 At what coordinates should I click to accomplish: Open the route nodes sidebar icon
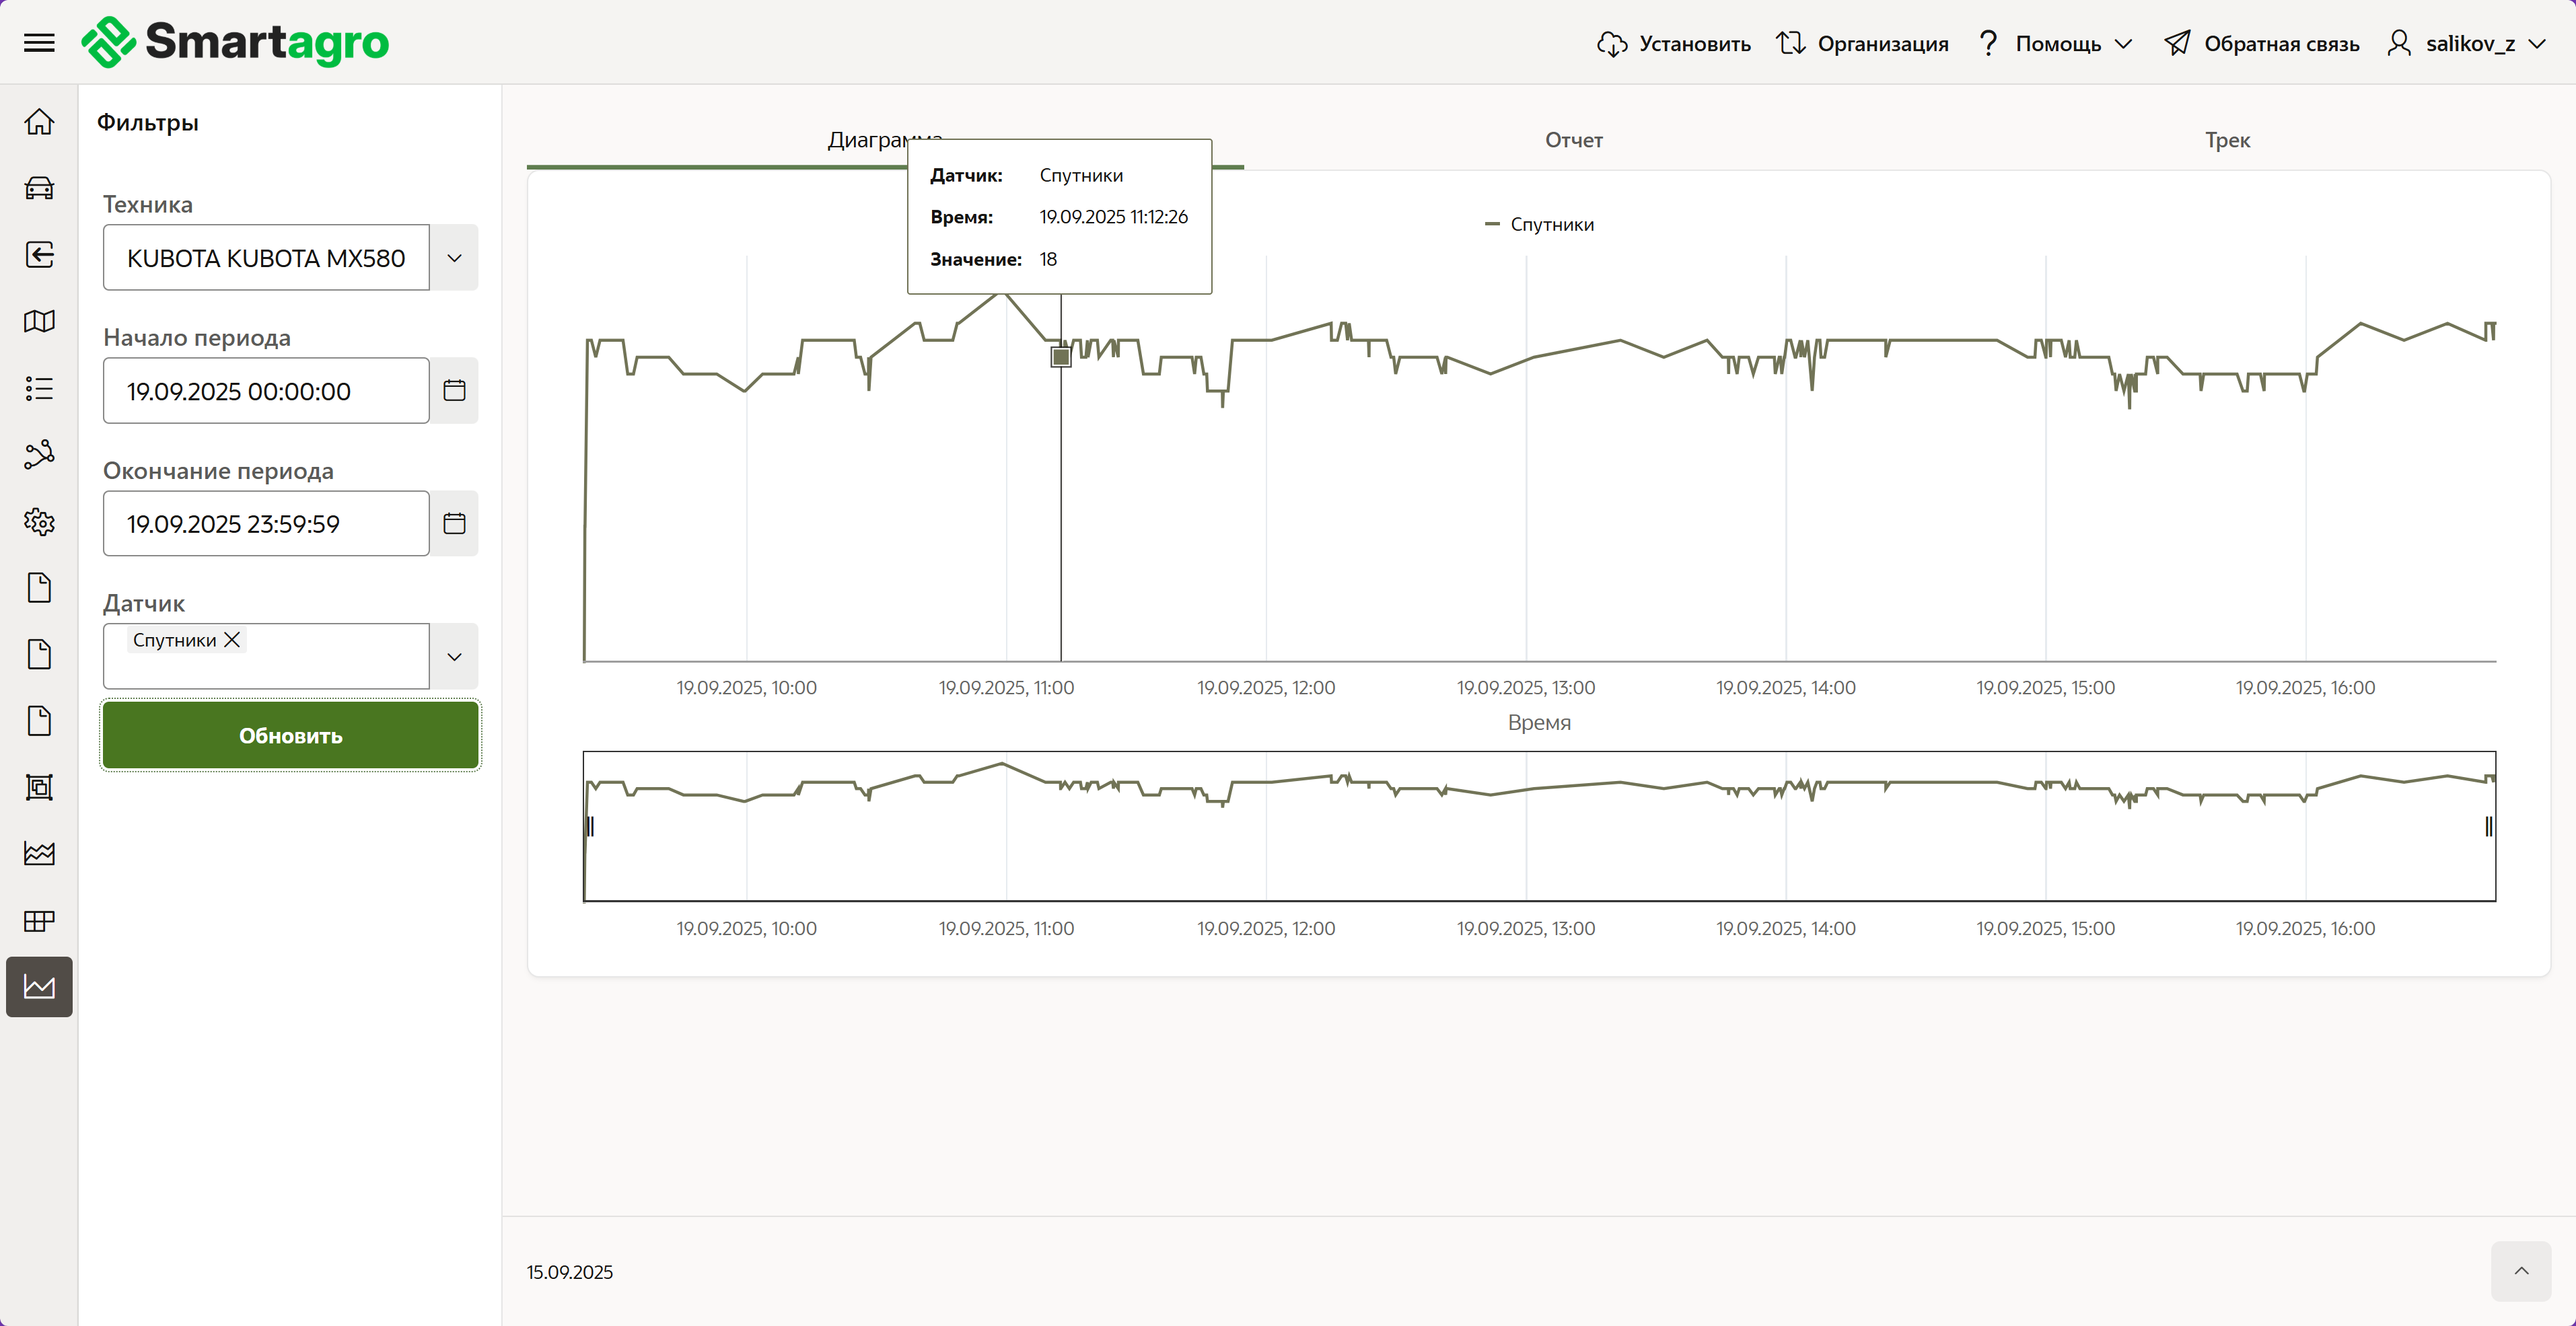[x=39, y=454]
